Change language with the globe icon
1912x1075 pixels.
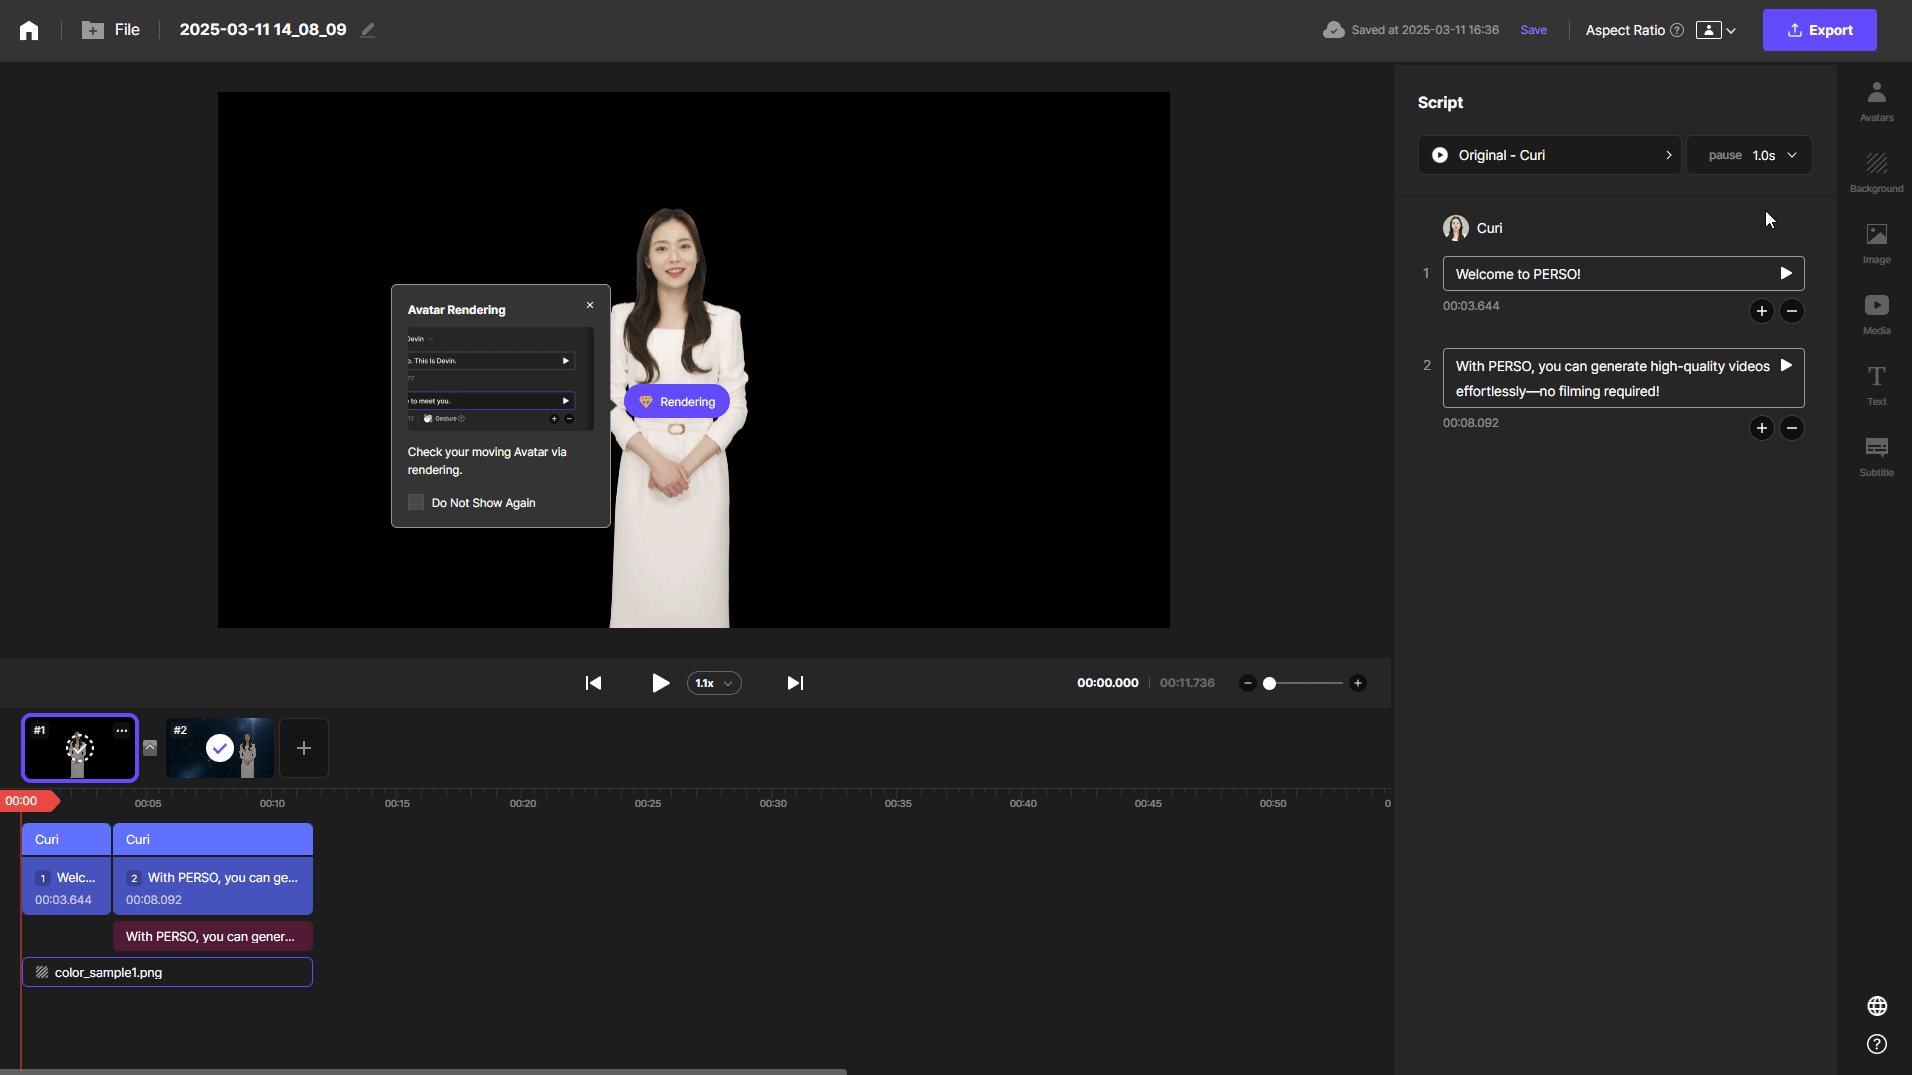tap(1877, 1006)
